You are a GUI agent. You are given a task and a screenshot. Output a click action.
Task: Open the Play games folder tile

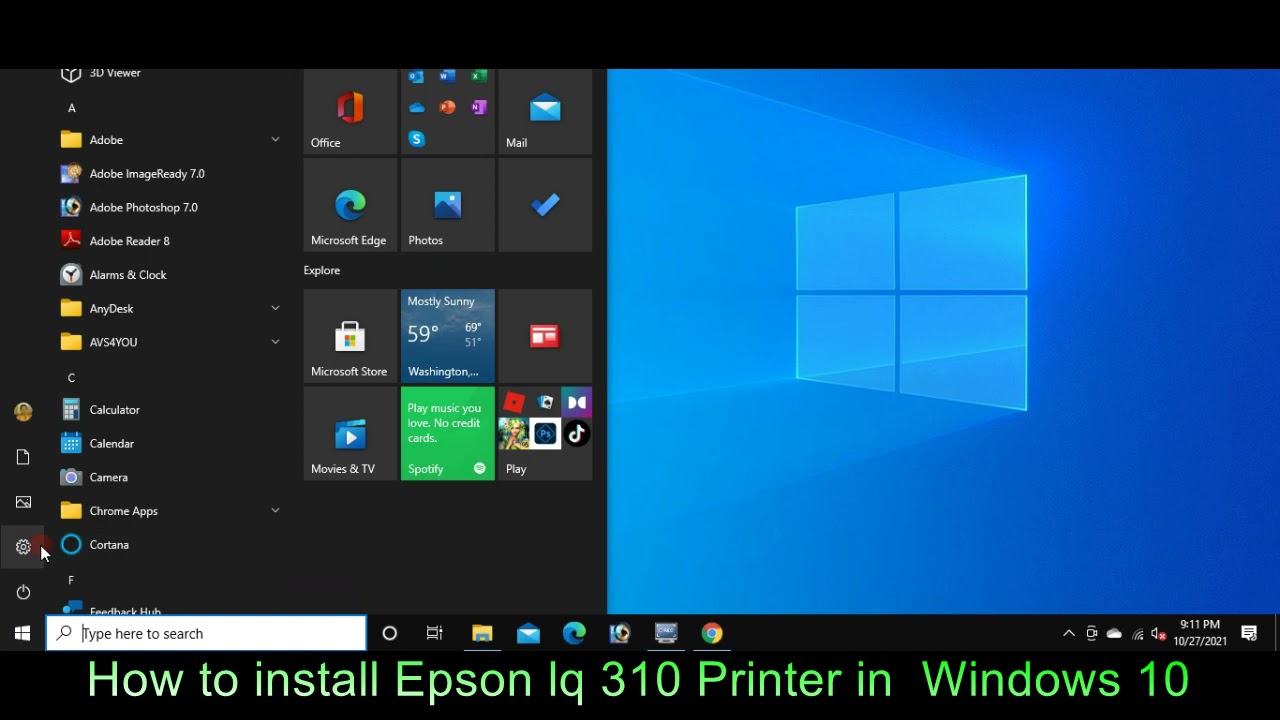(545, 434)
